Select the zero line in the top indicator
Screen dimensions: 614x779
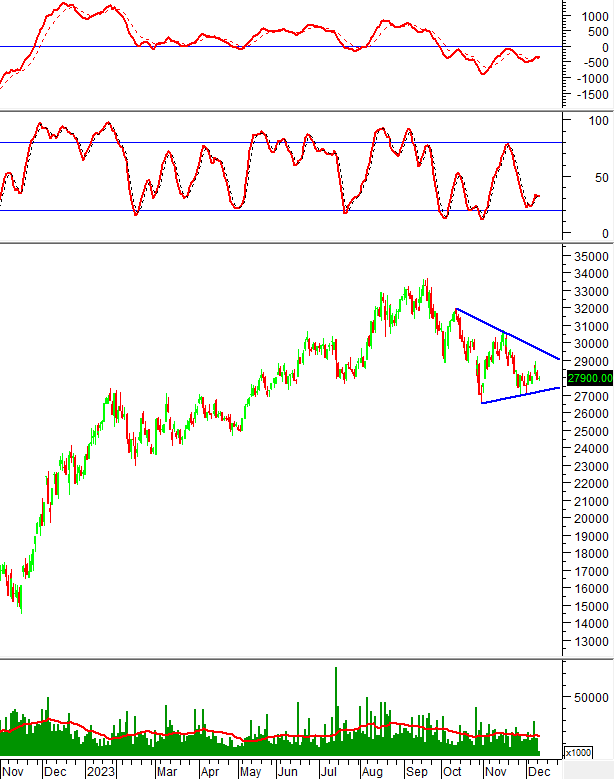(x=281, y=47)
